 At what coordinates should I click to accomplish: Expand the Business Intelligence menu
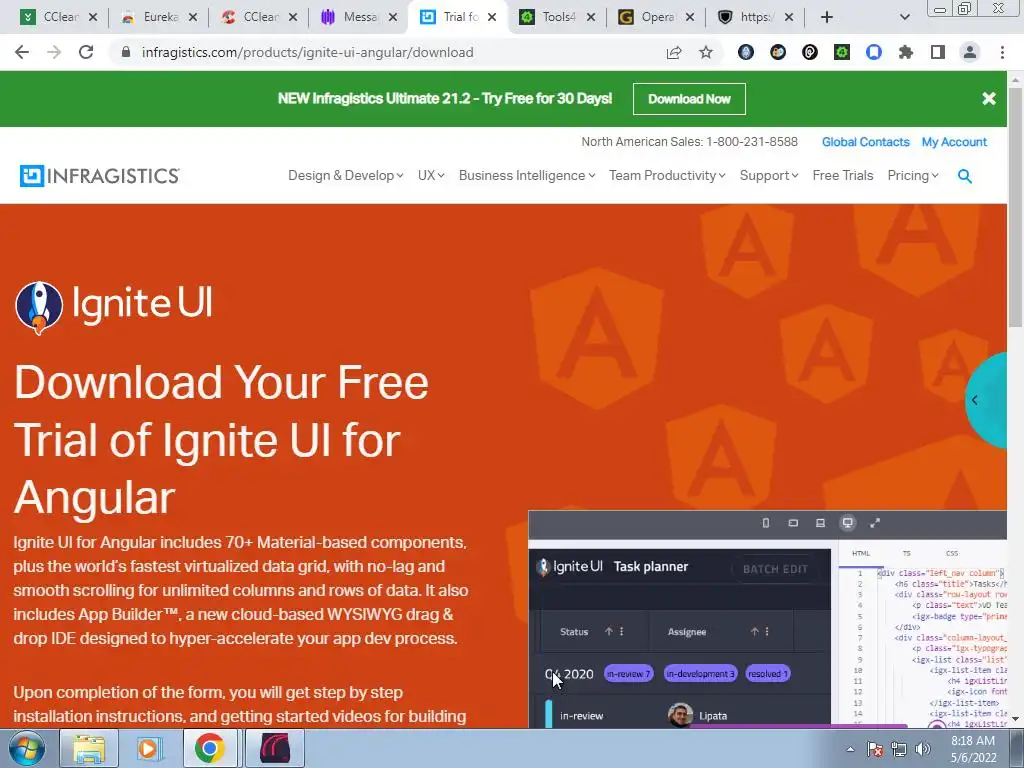point(527,176)
